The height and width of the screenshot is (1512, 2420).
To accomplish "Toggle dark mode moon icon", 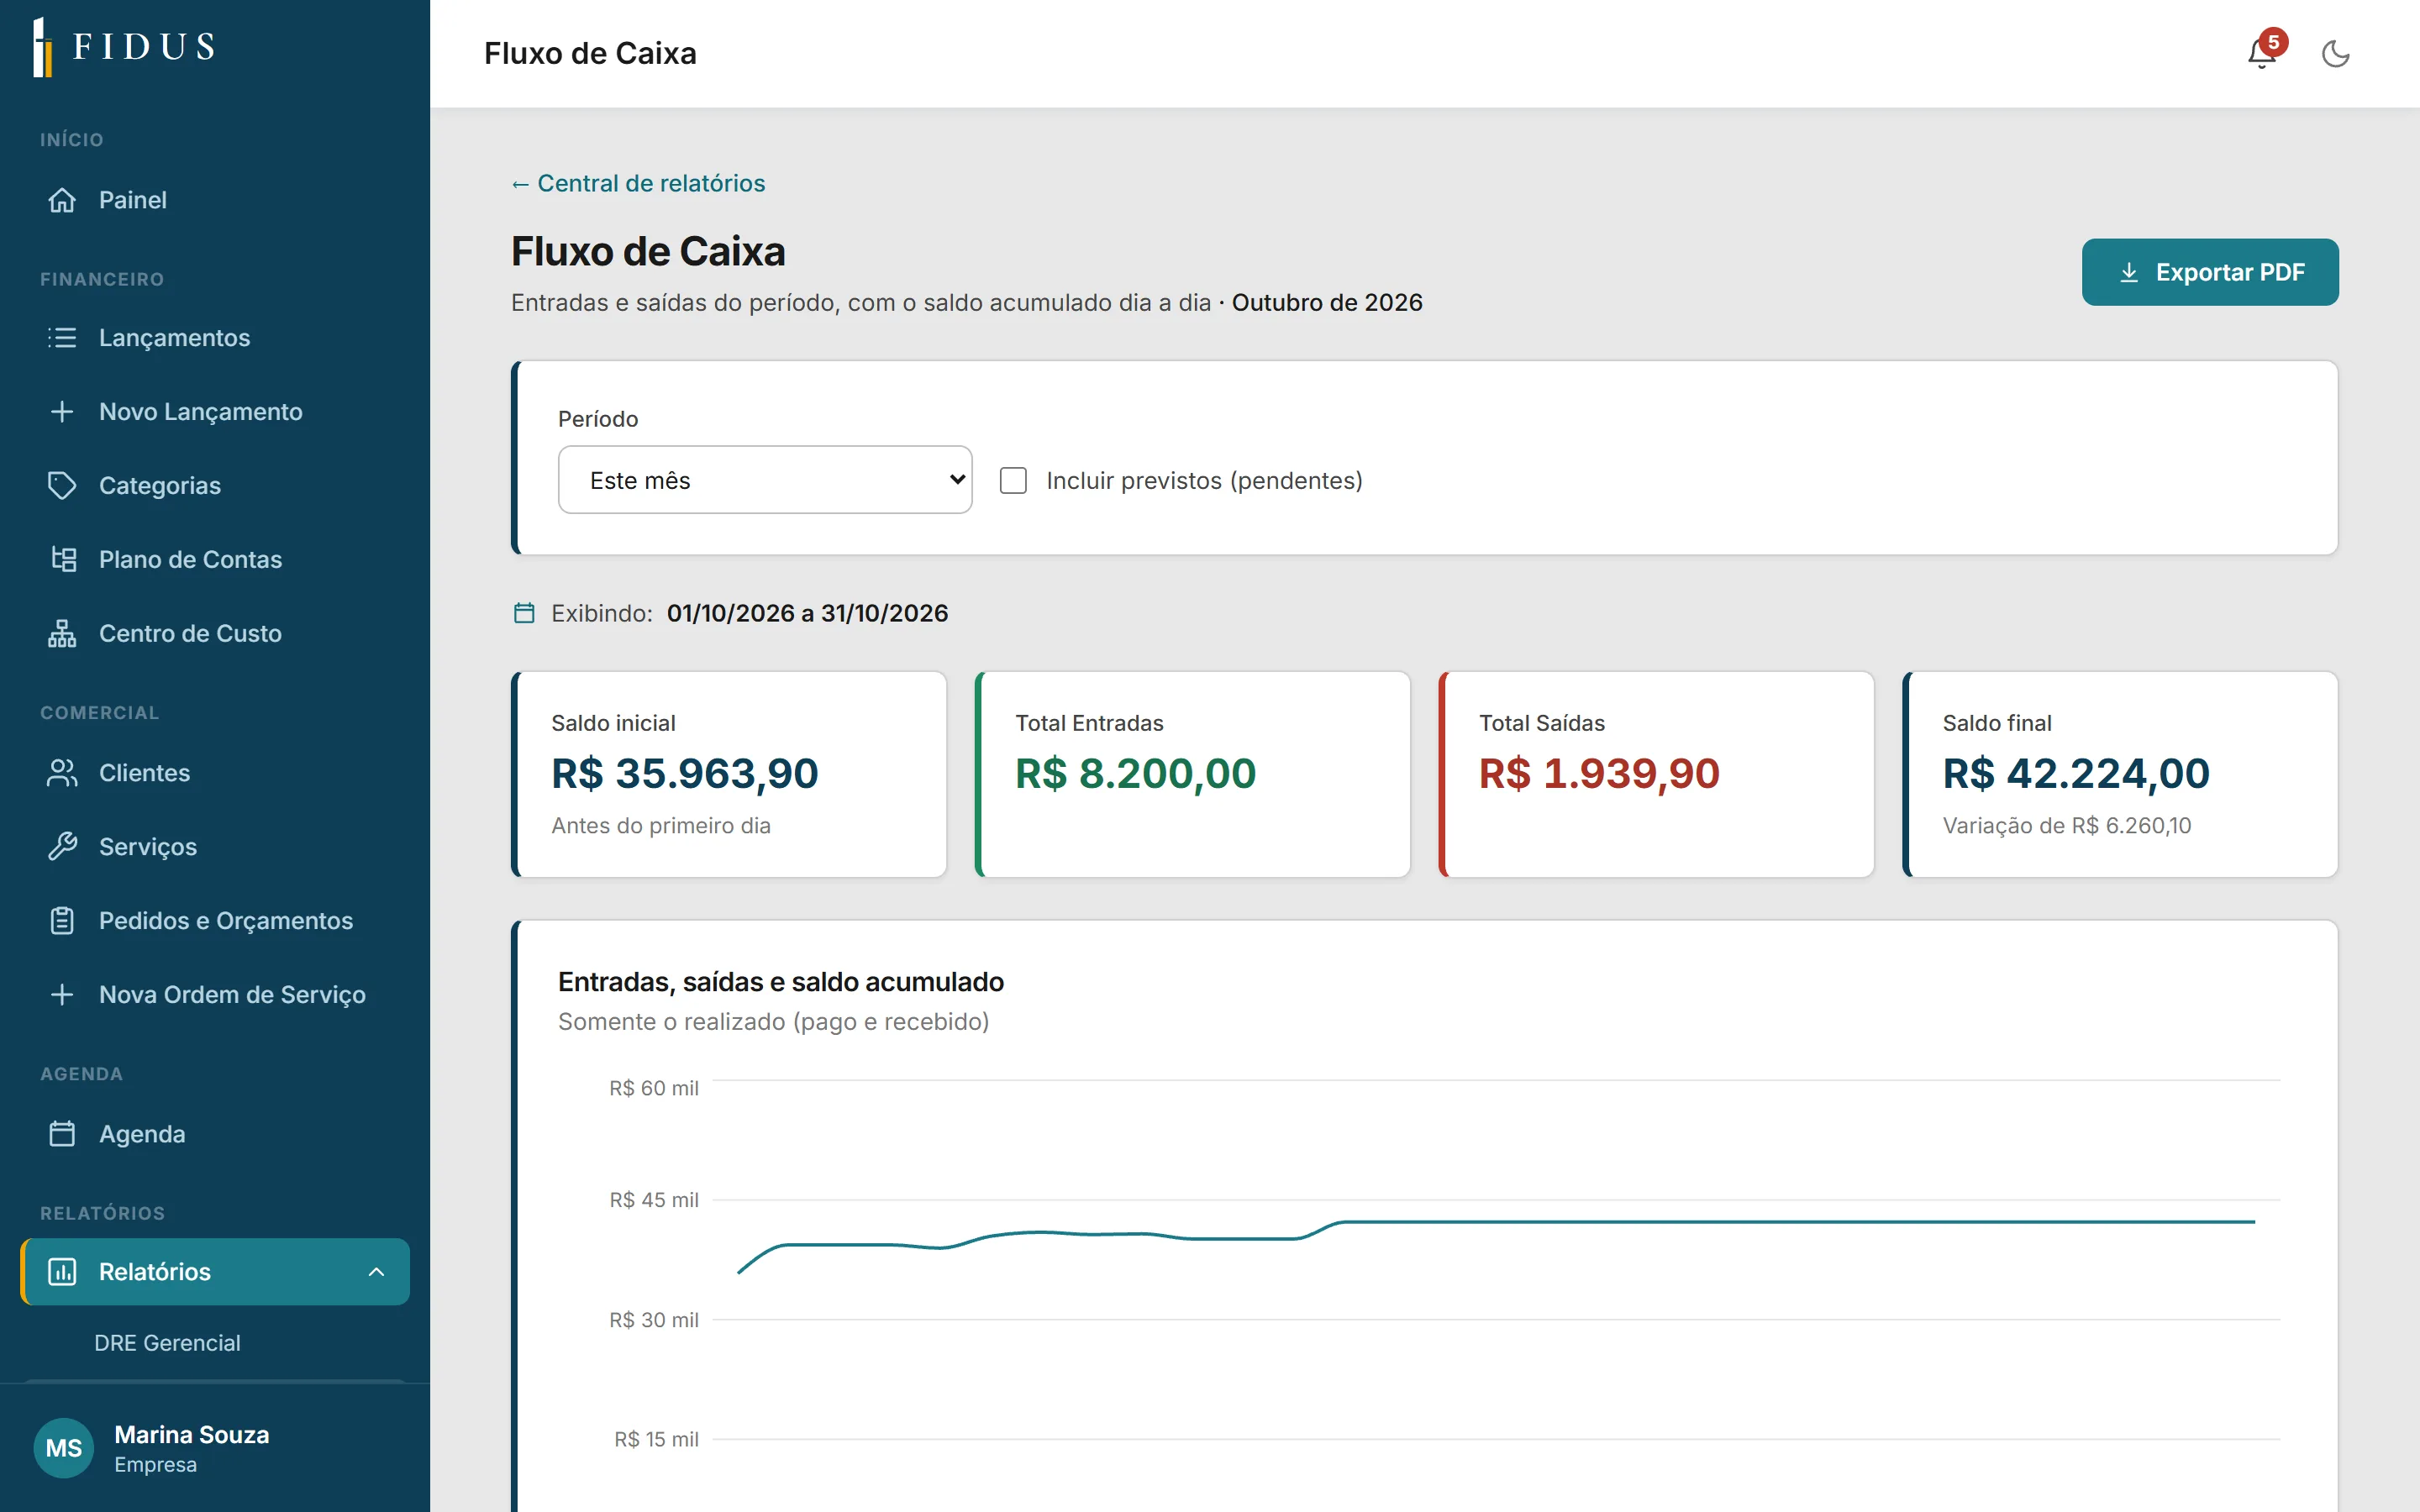I will click(x=2335, y=54).
